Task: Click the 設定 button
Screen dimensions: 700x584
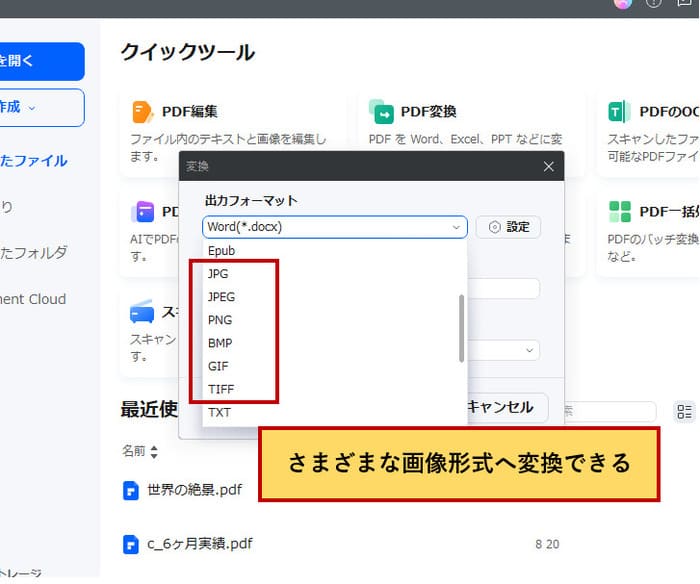Action: [508, 227]
